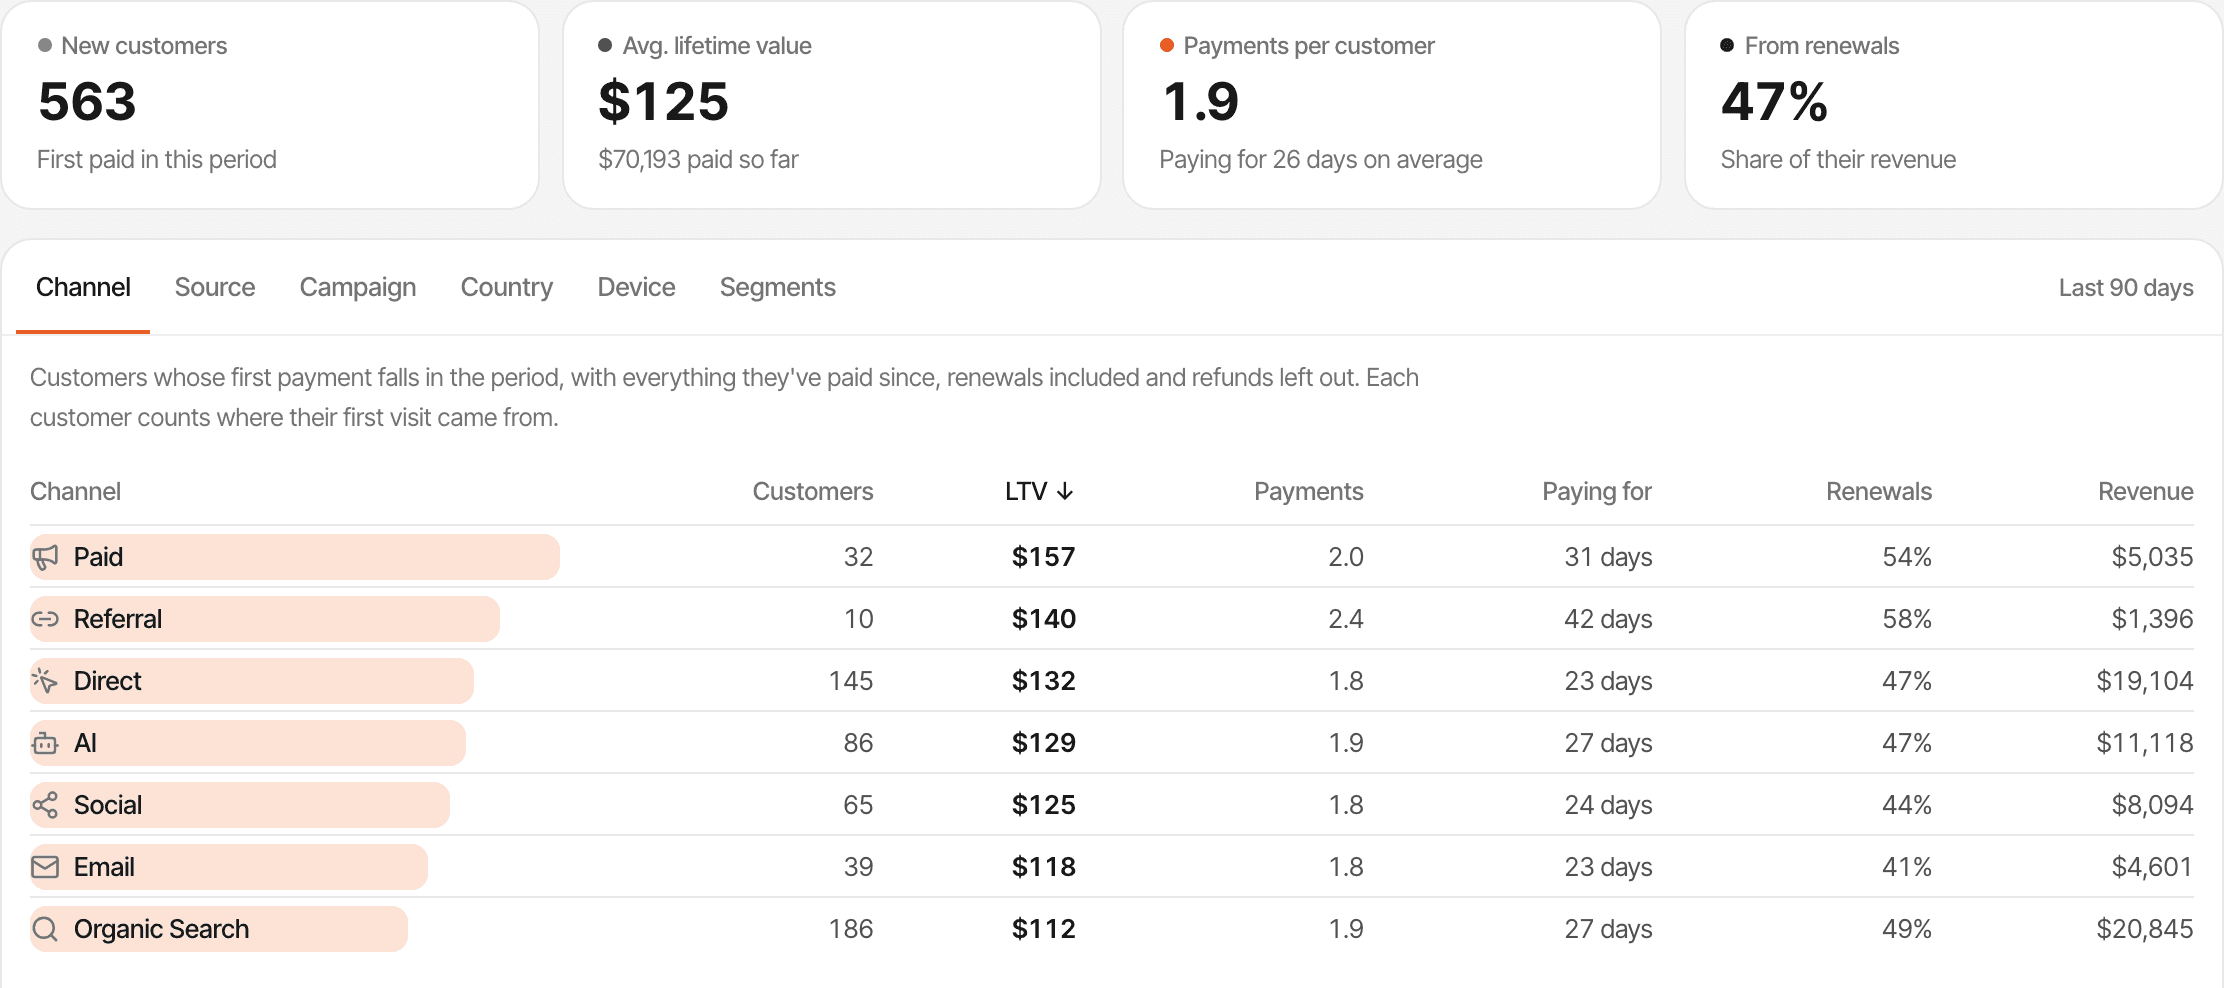Select the Channel tab

click(x=83, y=287)
